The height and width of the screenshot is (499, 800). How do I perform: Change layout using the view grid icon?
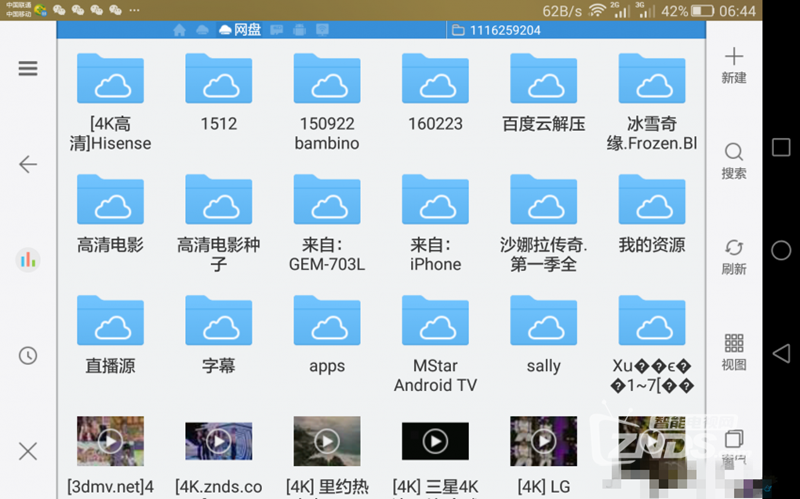734,352
